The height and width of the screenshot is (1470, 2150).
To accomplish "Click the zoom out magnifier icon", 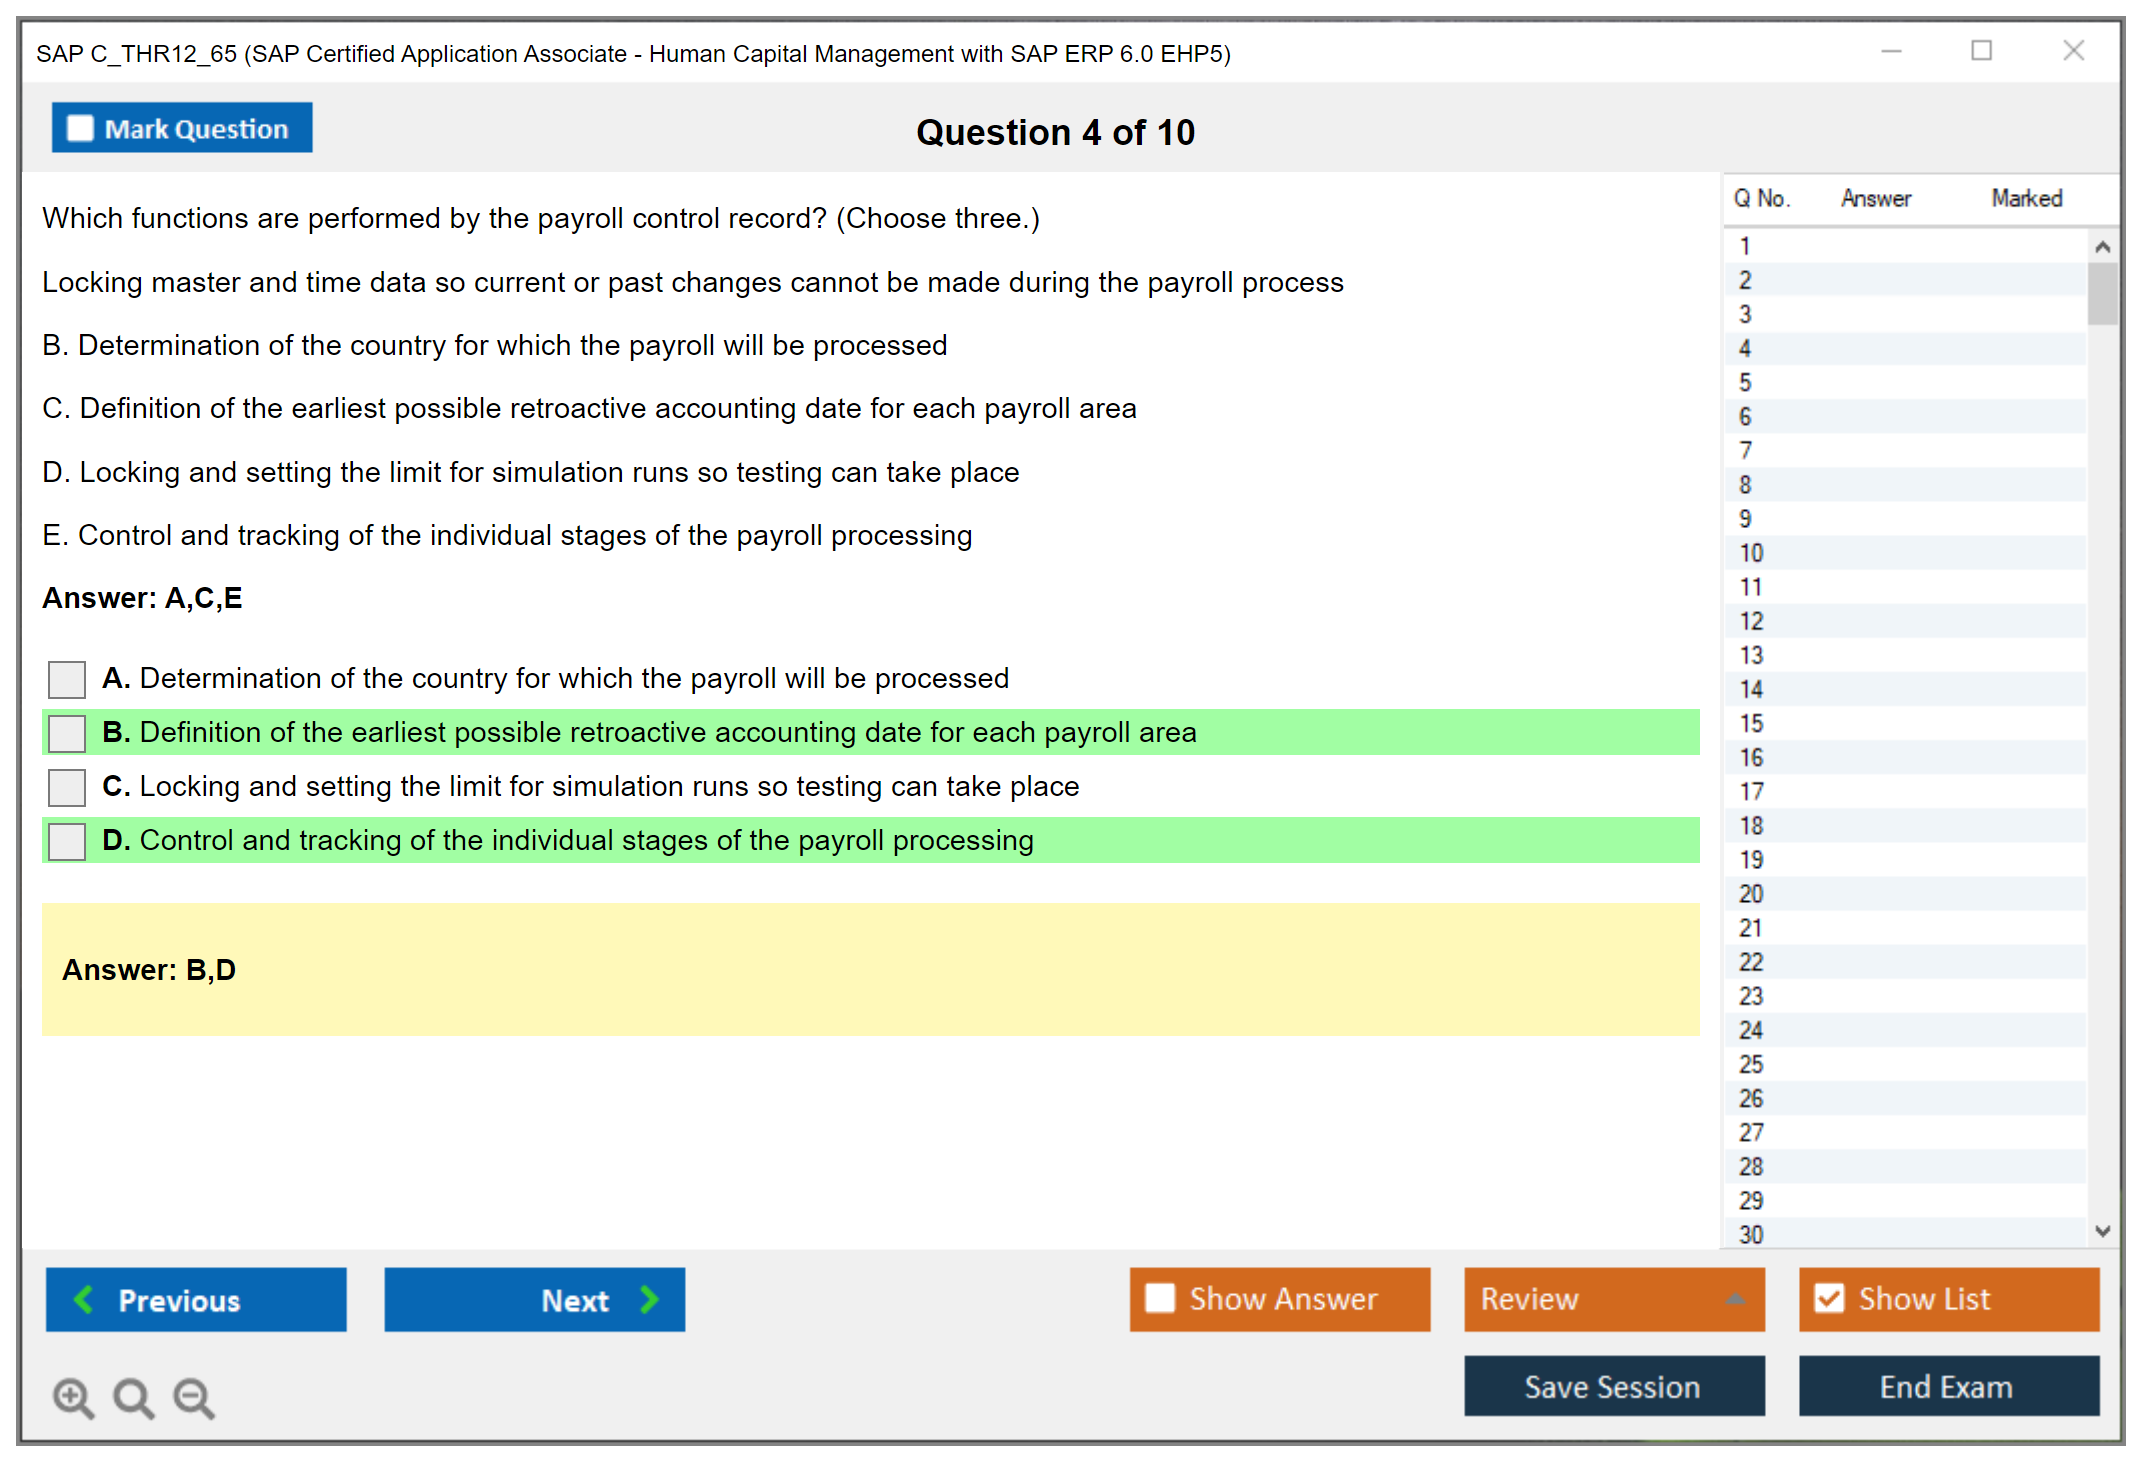I will 193,1397.
